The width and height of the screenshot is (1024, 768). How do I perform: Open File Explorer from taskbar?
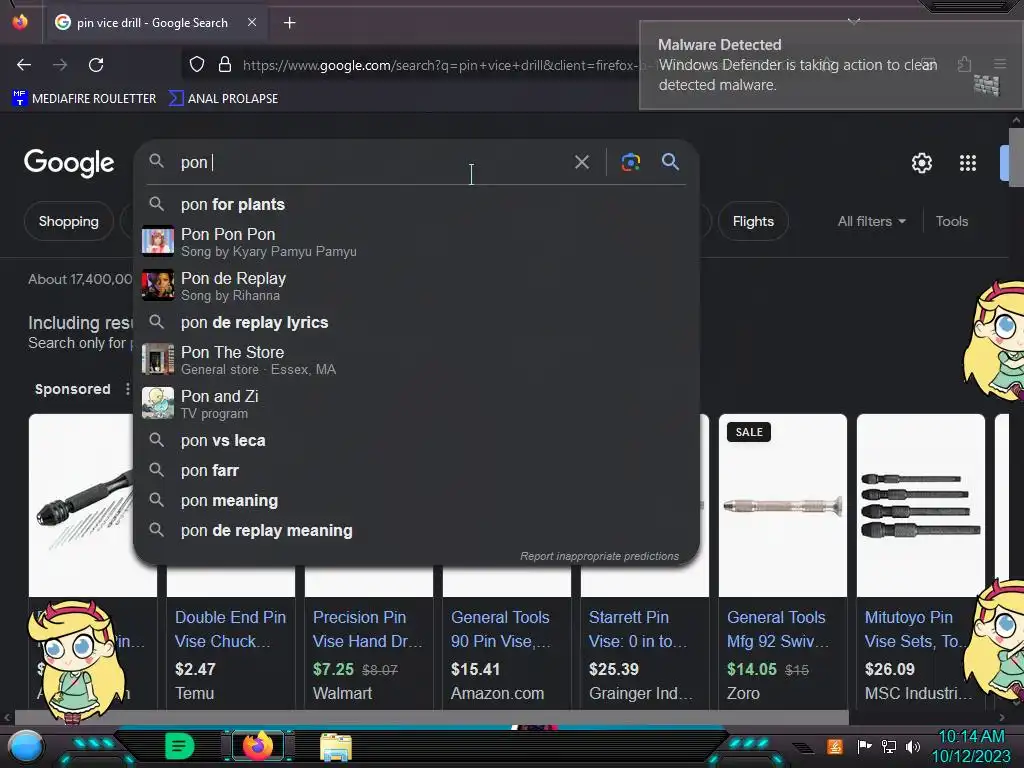point(336,747)
